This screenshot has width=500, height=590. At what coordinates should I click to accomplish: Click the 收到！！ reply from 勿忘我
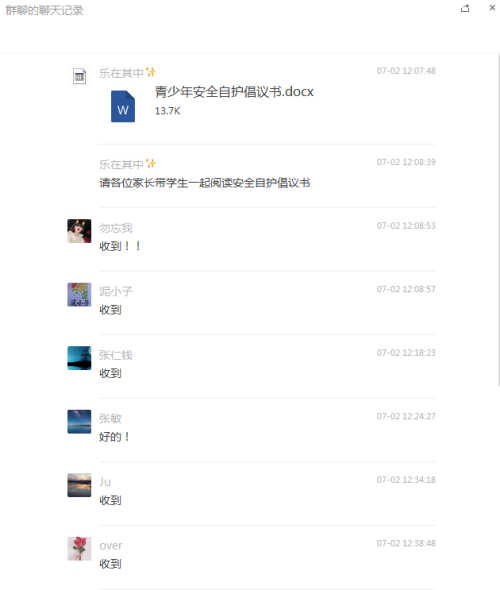pyautogui.click(x=120, y=246)
